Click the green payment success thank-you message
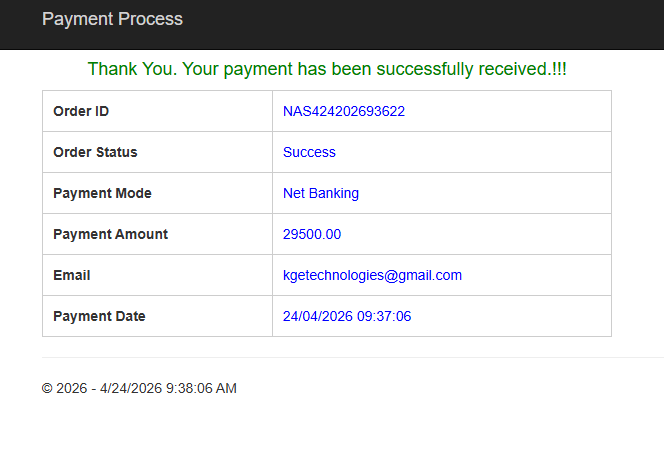 (327, 69)
